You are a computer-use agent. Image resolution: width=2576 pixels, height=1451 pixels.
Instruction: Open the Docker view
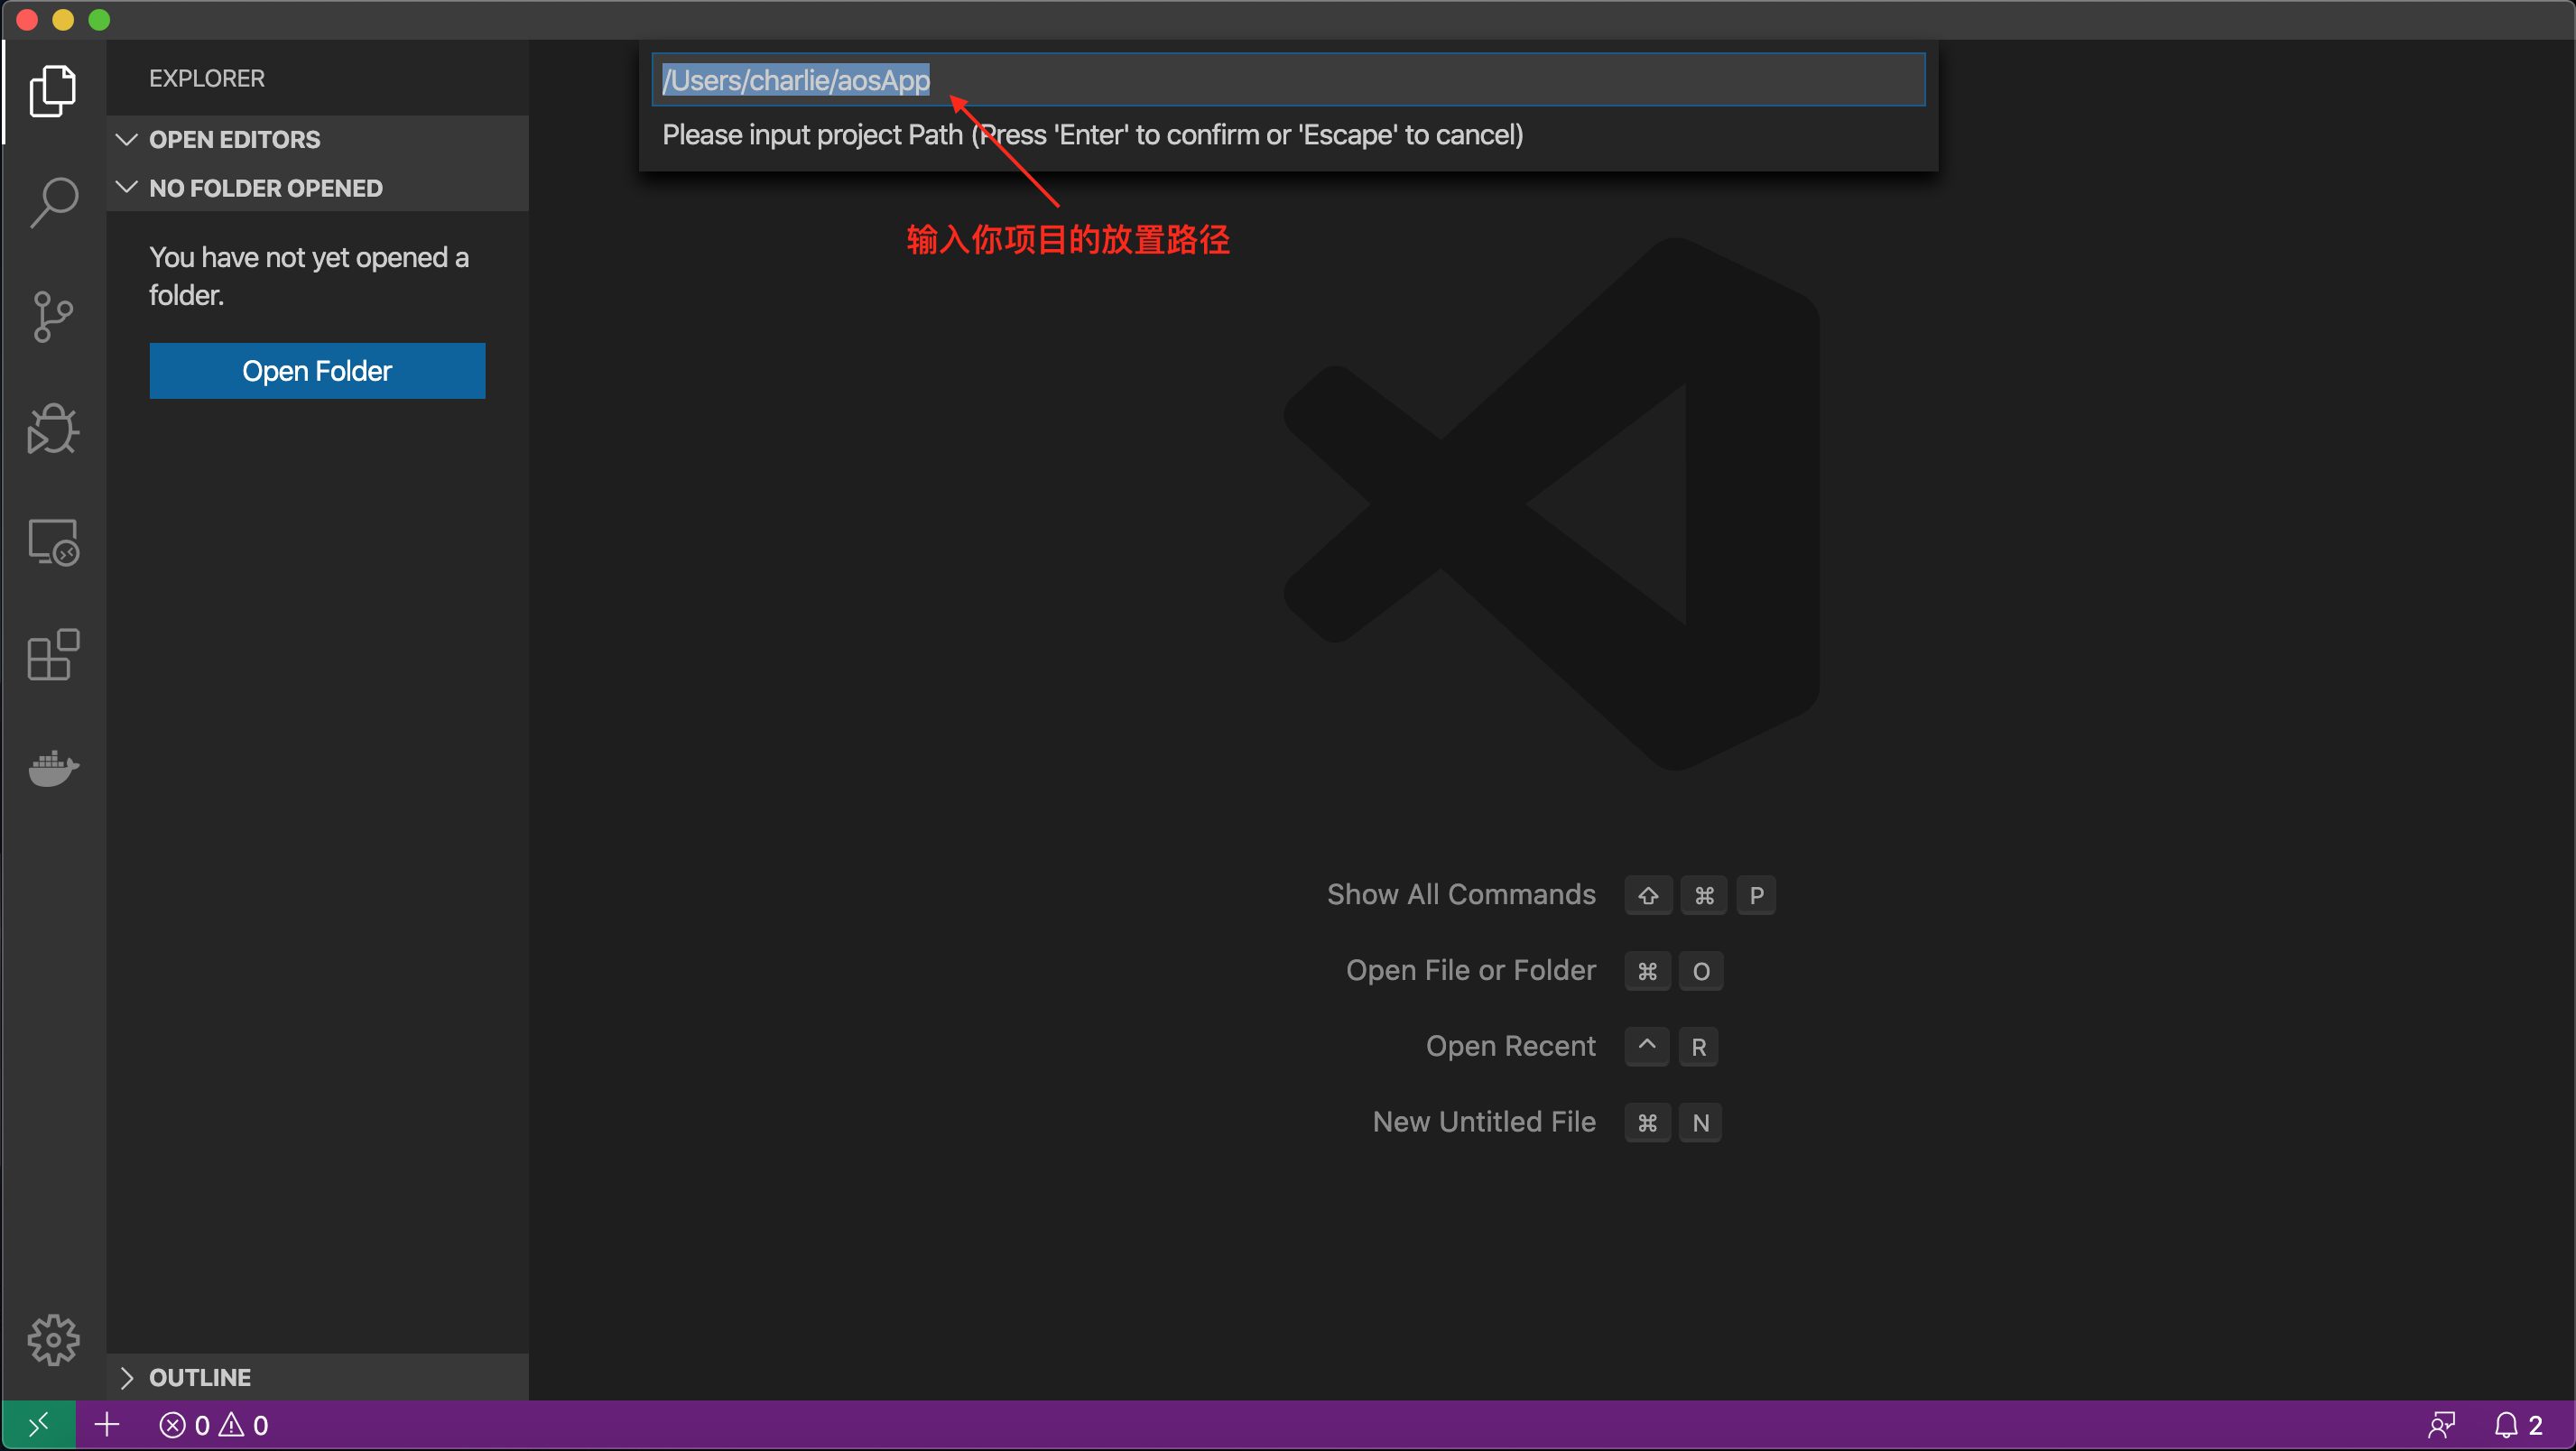click(53, 768)
